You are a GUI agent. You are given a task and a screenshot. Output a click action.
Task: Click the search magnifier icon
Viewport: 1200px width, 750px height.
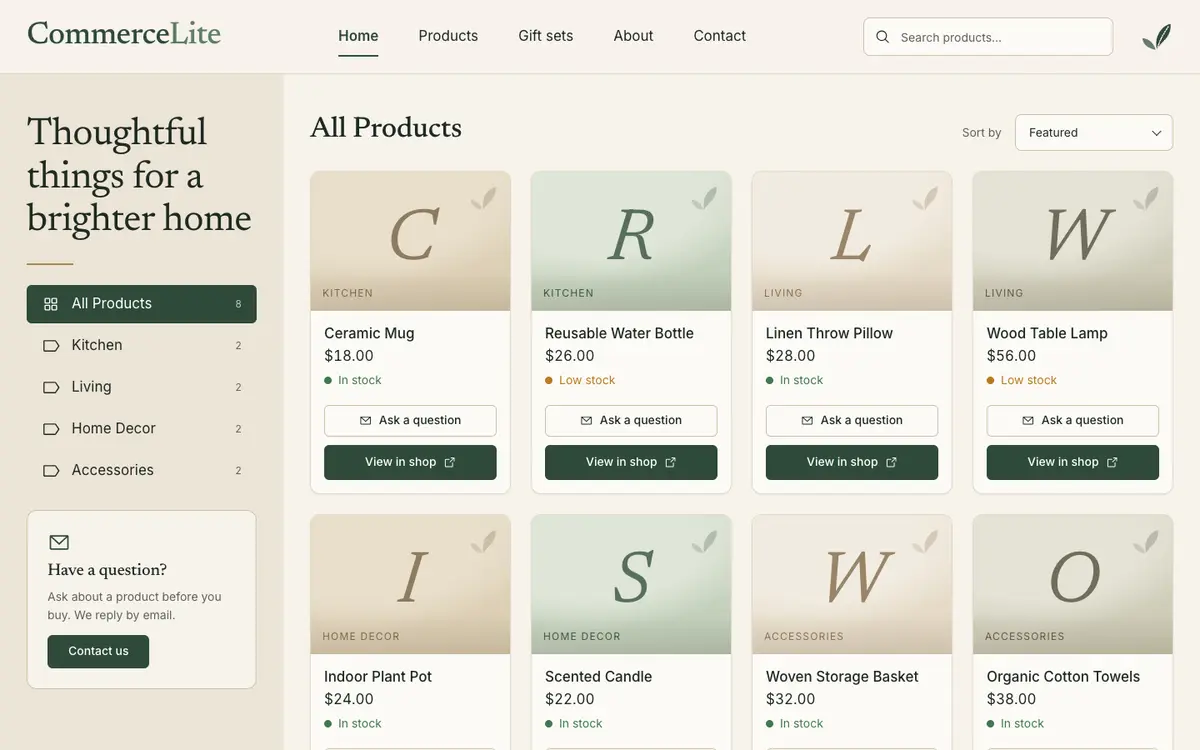pyautogui.click(x=882, y=37)
